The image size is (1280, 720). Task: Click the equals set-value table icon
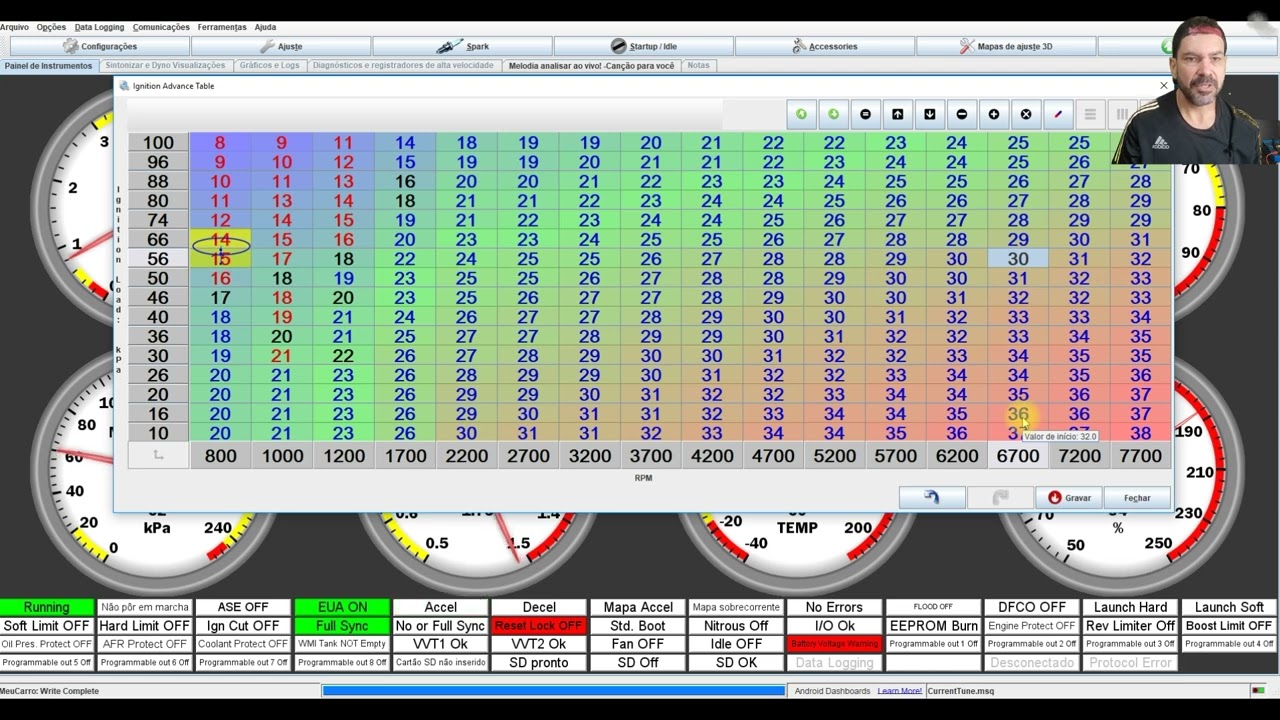865,114
